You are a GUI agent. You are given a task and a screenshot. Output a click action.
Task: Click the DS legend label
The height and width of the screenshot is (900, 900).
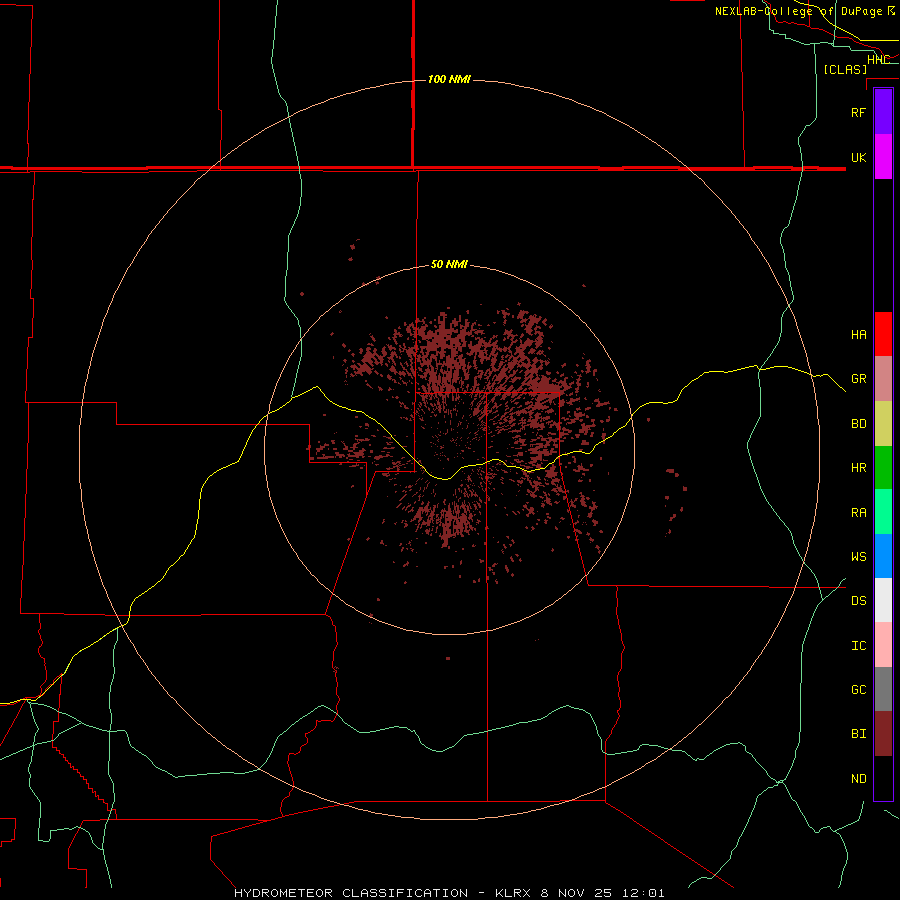(x=858, y=601)
